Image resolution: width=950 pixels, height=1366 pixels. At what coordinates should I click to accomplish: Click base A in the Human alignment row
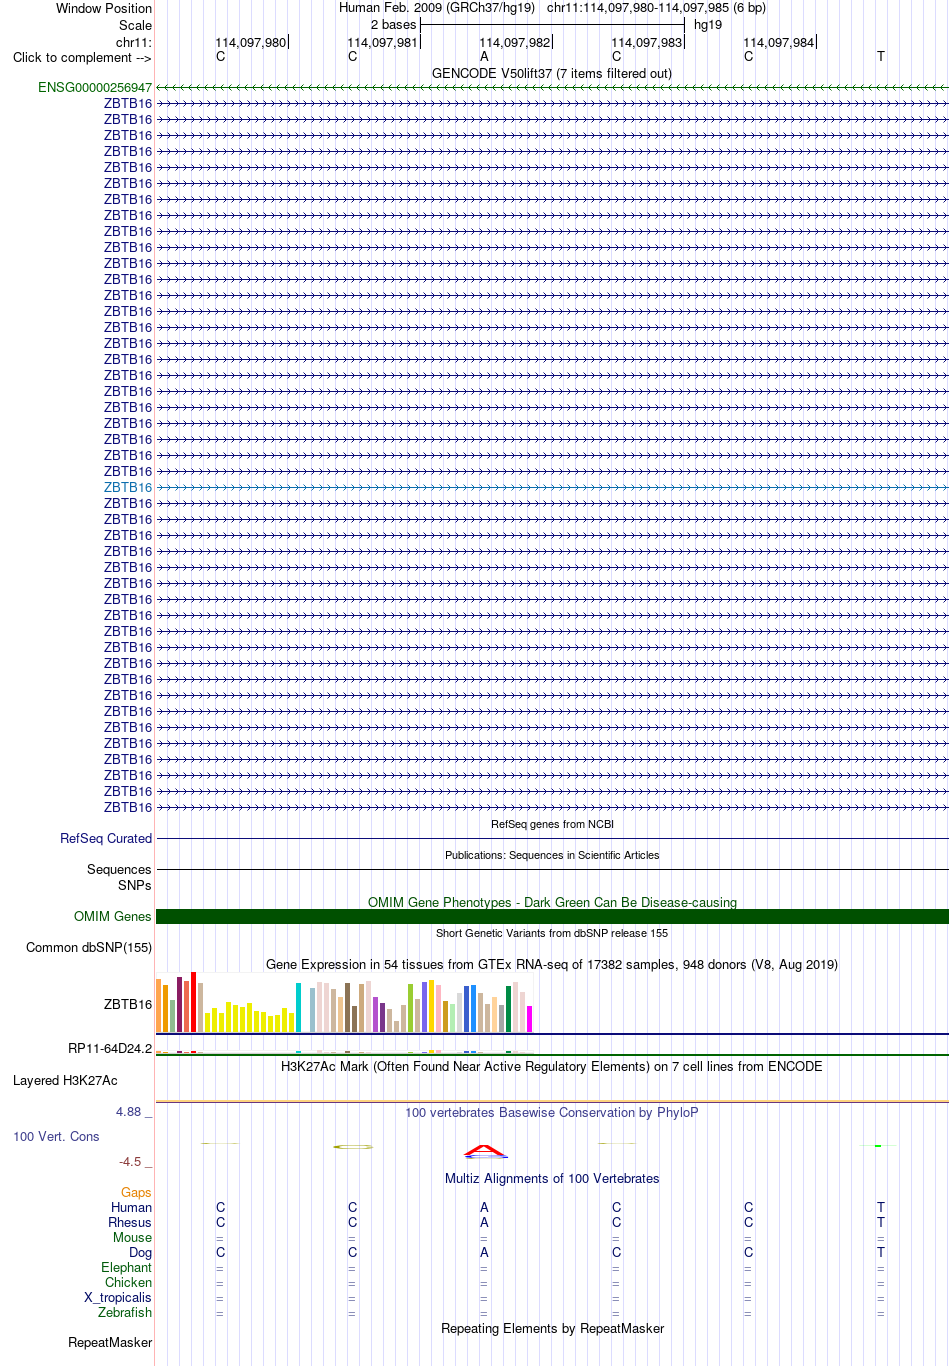click(484, 1208)
